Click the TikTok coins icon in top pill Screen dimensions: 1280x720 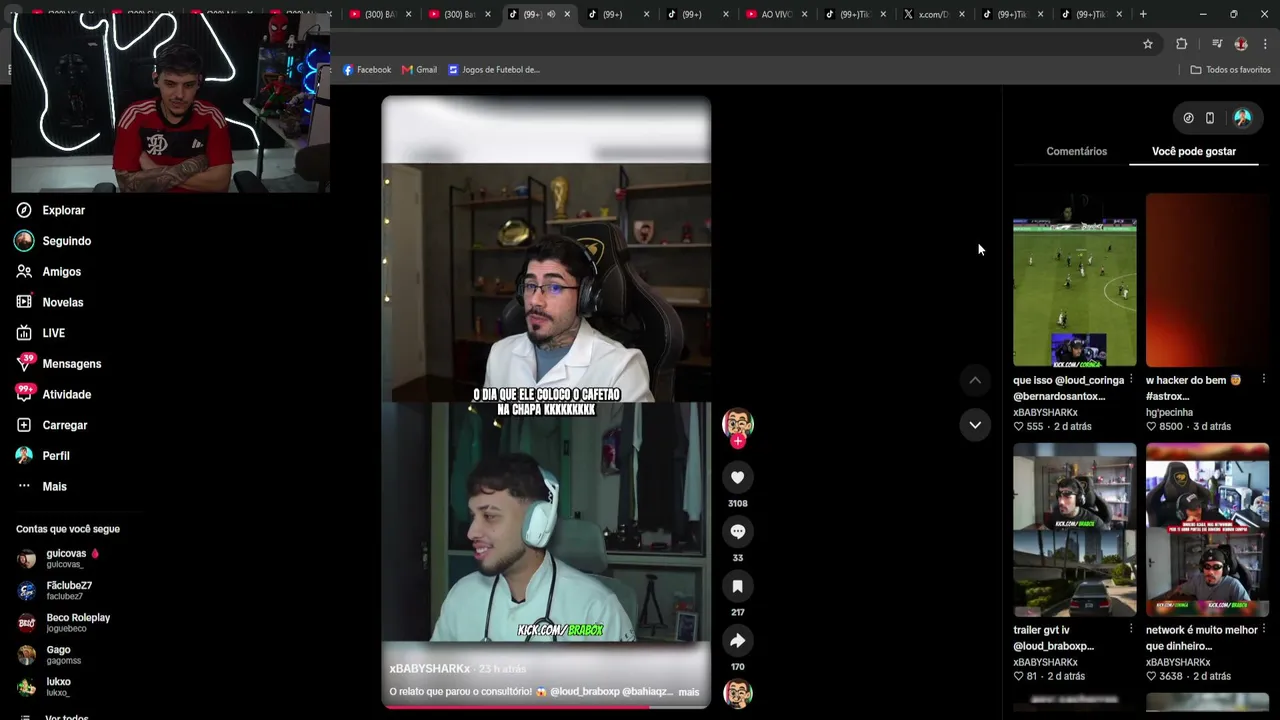(x=1188, y=118)
